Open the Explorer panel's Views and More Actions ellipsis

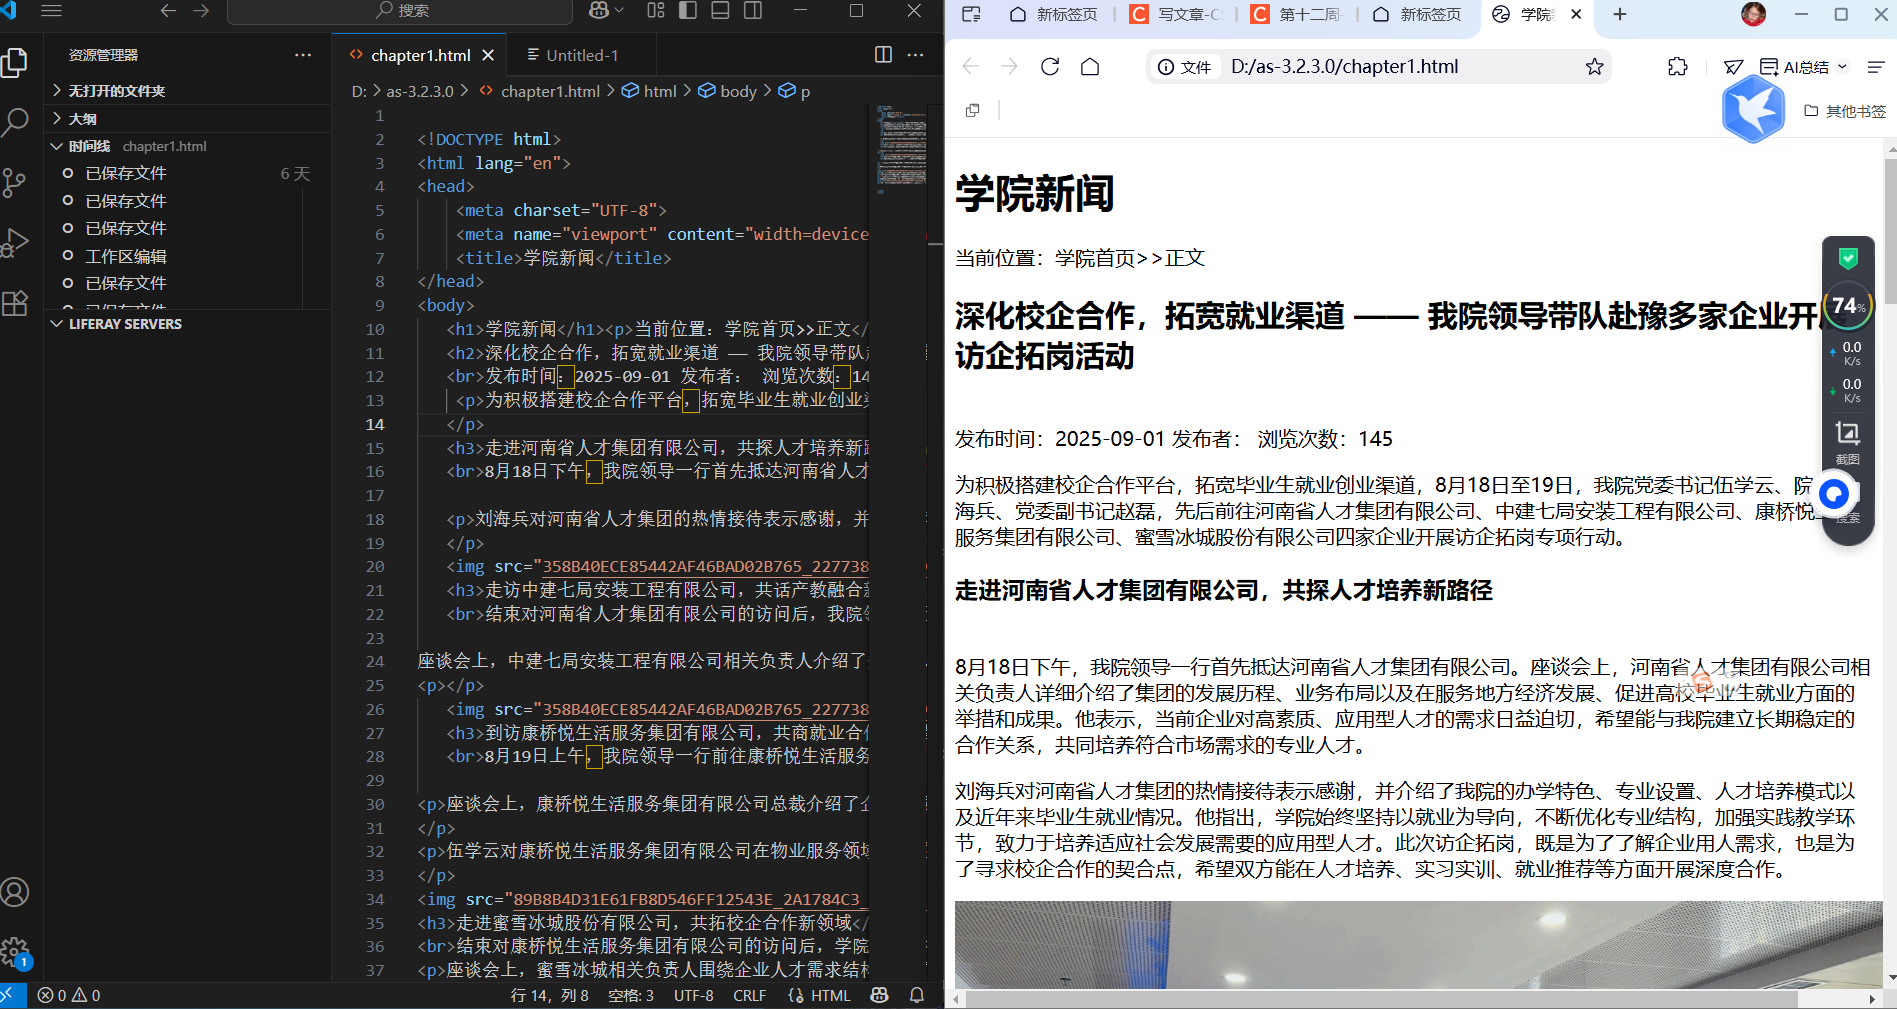[303, 55]
